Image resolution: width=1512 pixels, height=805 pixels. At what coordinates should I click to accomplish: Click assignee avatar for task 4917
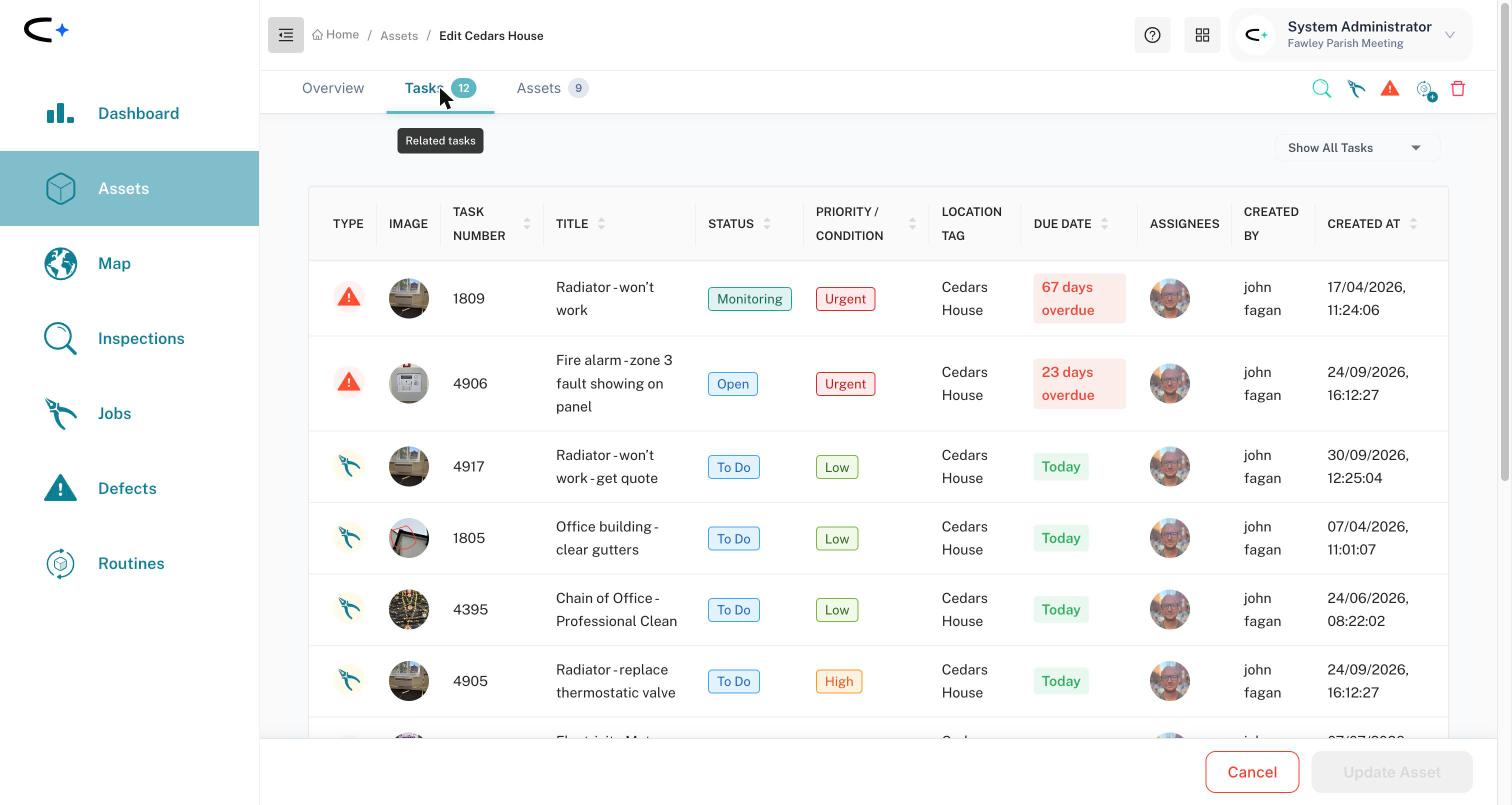coord(1170,466)
